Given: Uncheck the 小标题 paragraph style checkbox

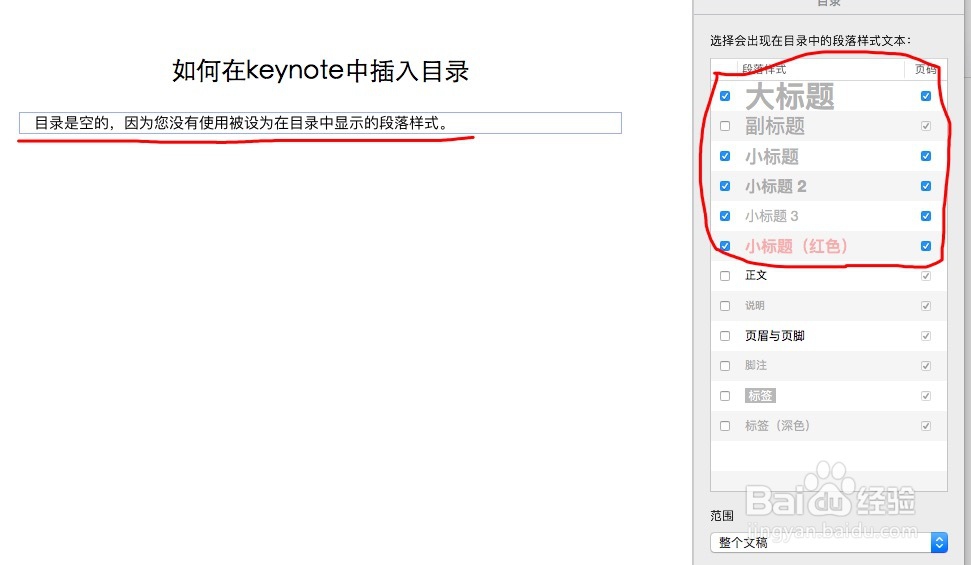Looking at the screenshot, I should pos(725,156).
